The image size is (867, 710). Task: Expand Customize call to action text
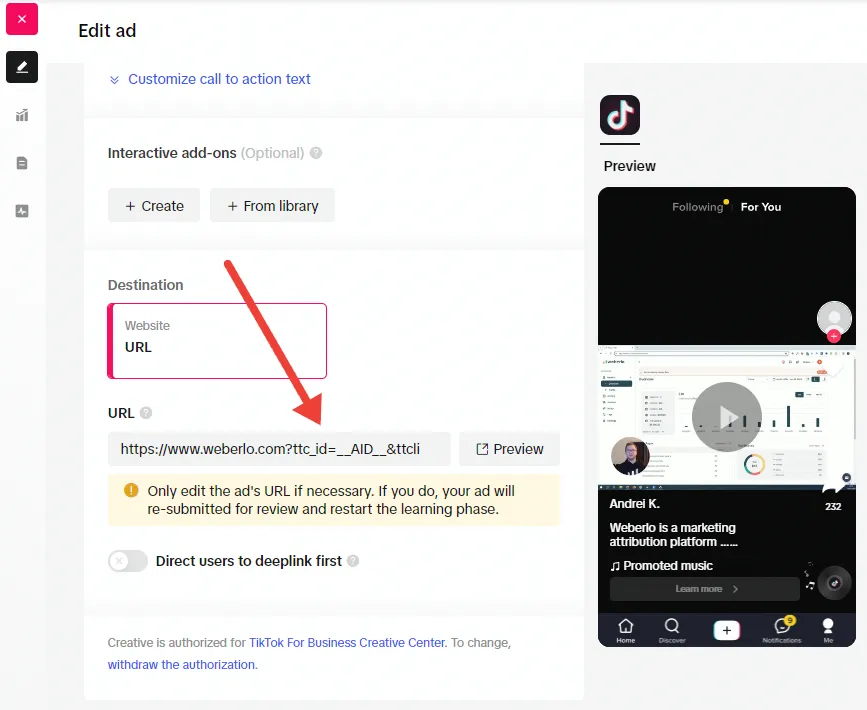click(x=210, y=79)
